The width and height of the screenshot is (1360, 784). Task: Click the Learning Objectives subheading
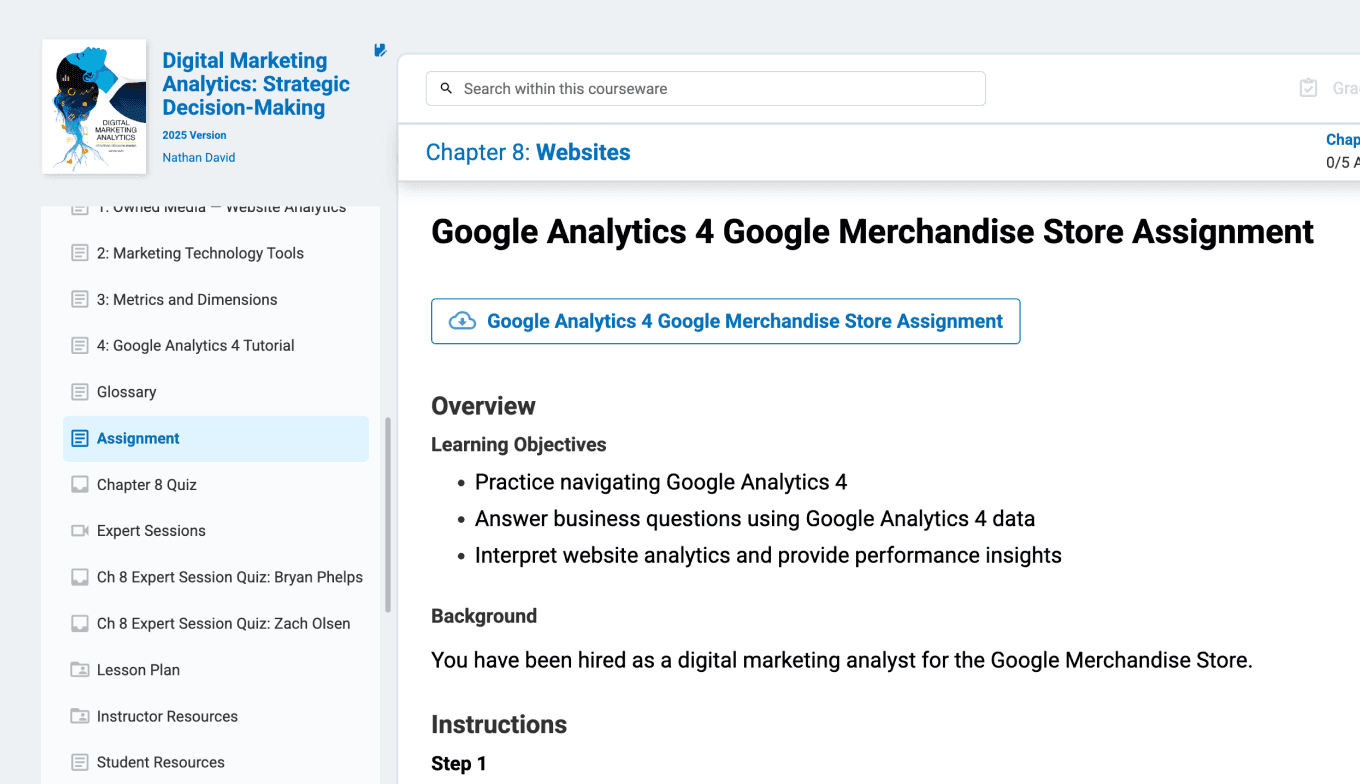(519, 445)
